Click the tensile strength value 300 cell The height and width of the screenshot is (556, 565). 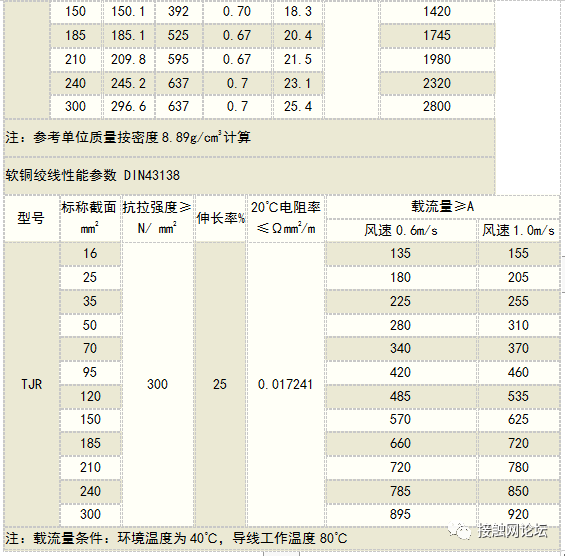[x=158, y=384]
